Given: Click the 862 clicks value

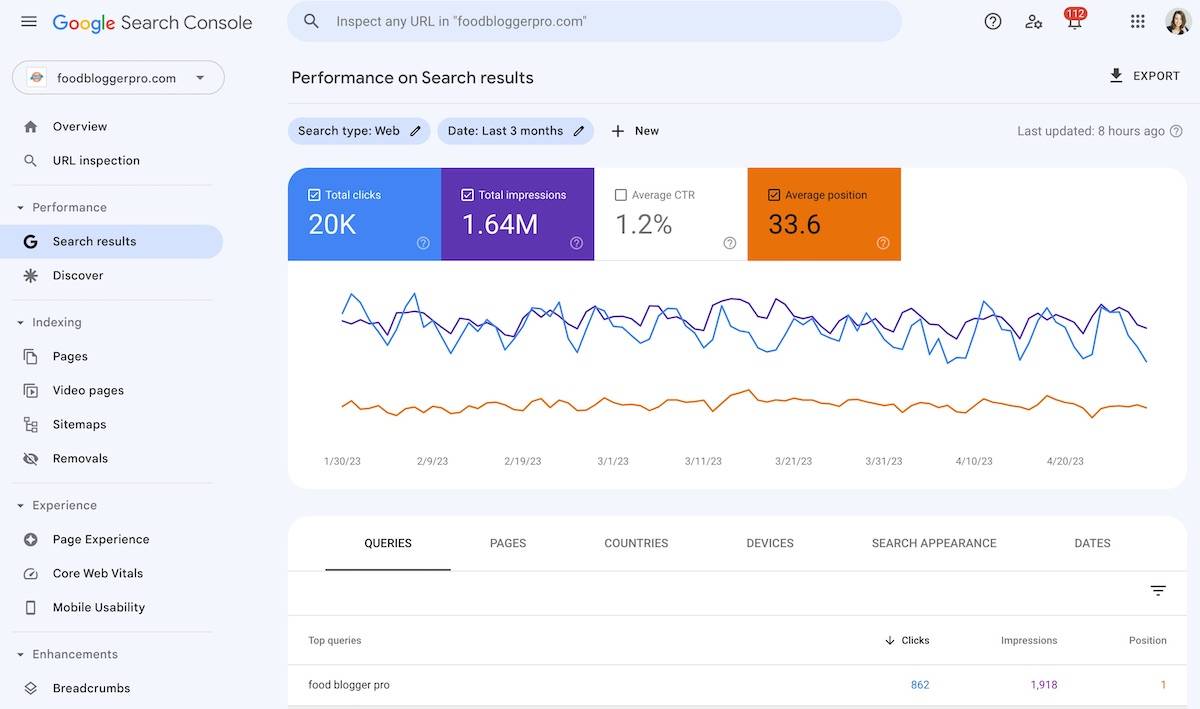Looking at the screenshot, I should point(920,685).
